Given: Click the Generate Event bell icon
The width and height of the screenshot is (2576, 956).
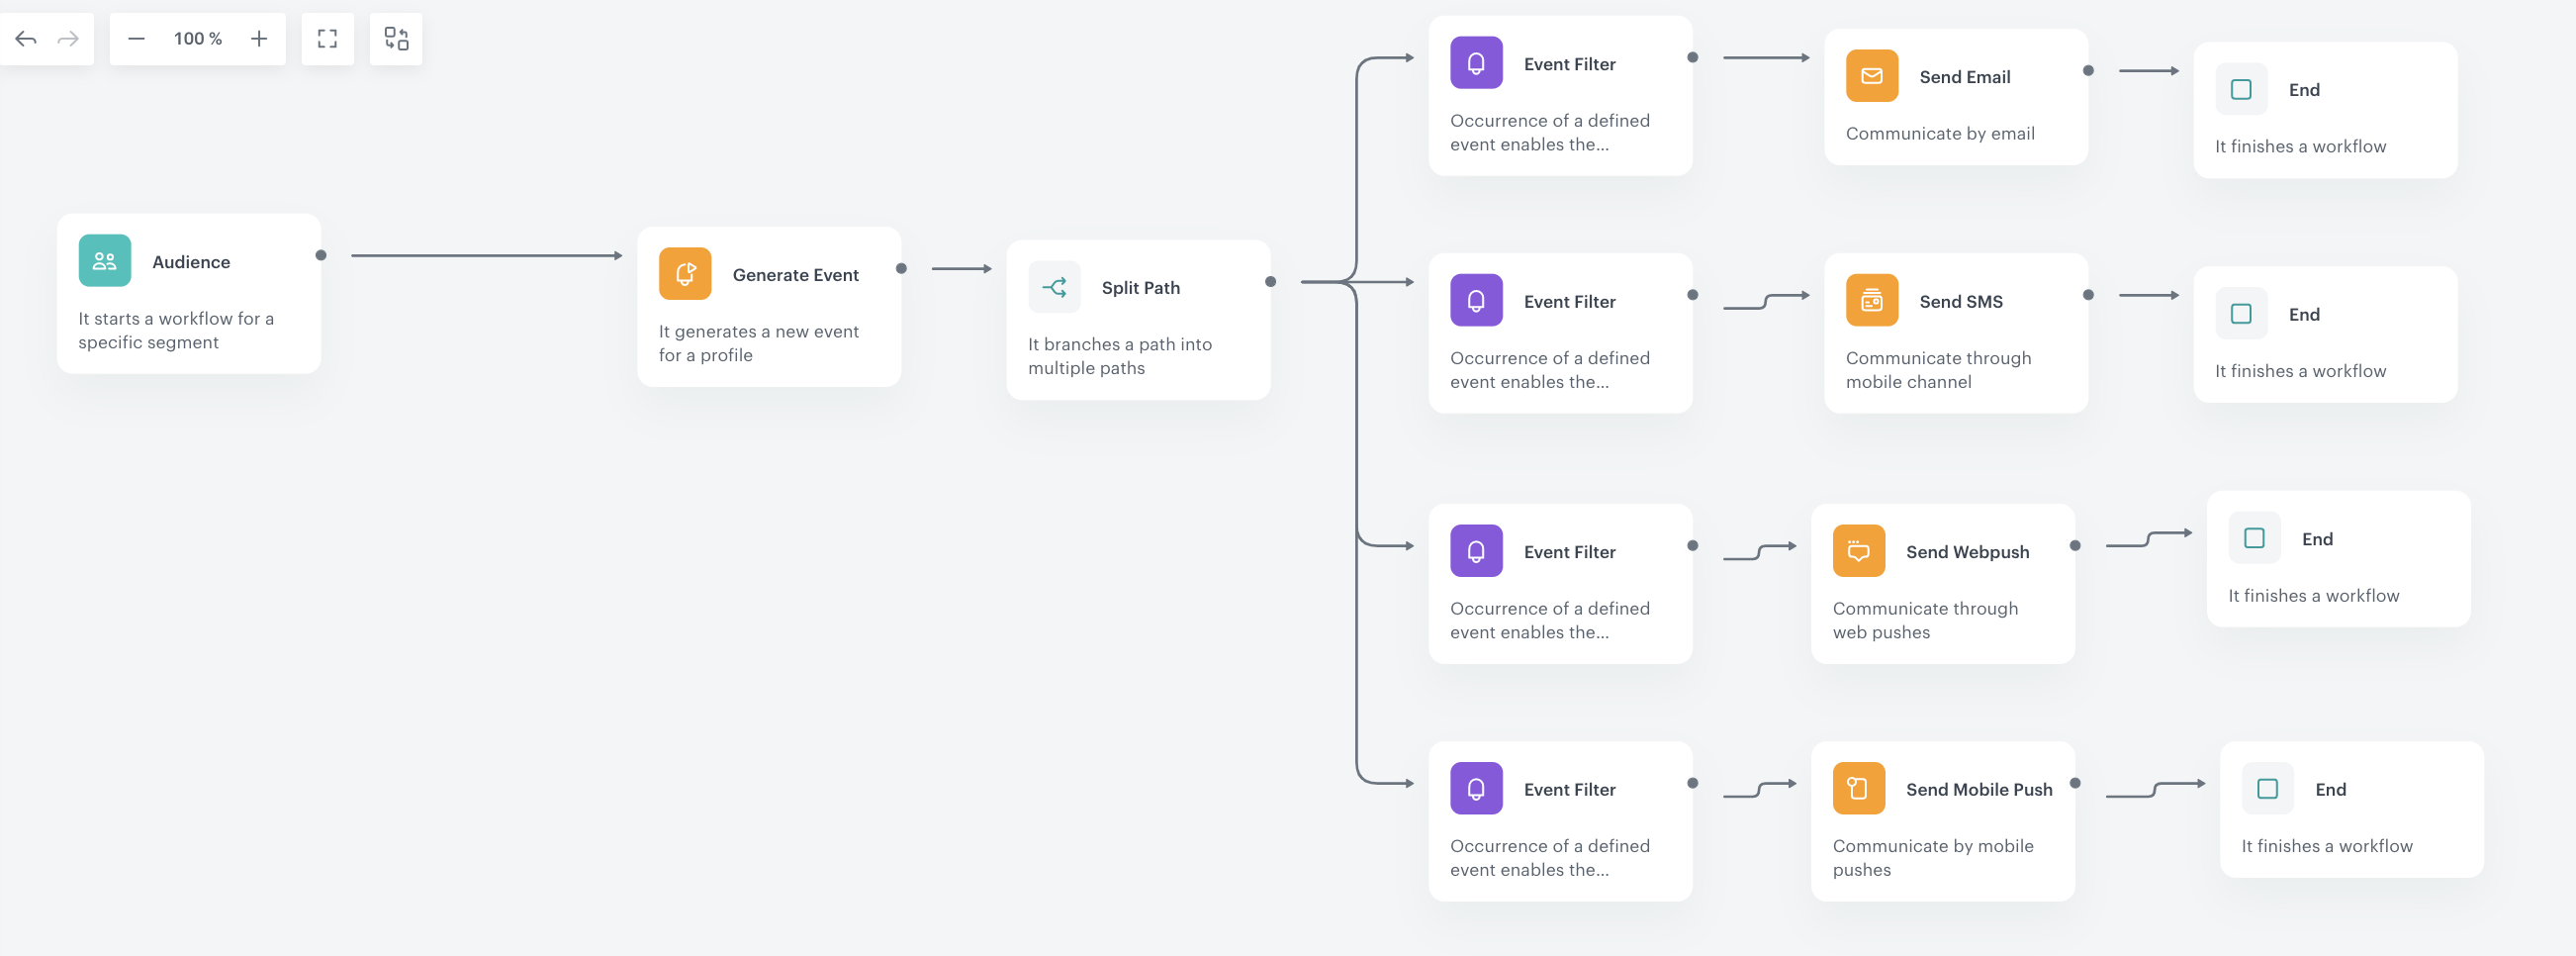Looking at the screenshot, I should click(685, 274).
